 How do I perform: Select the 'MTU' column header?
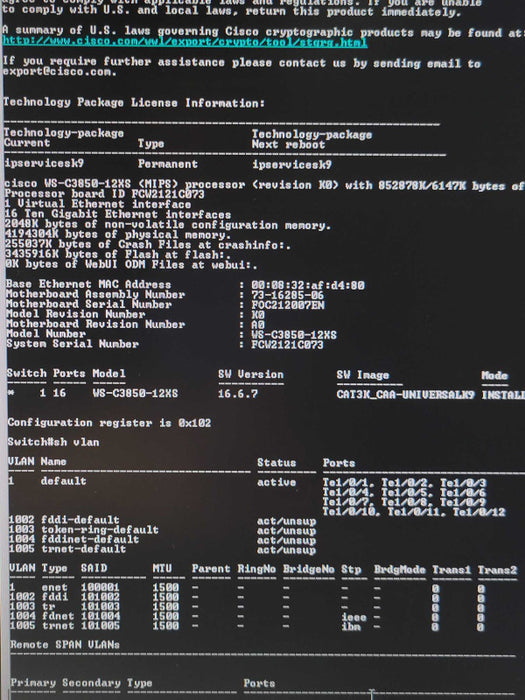point(162,568)
